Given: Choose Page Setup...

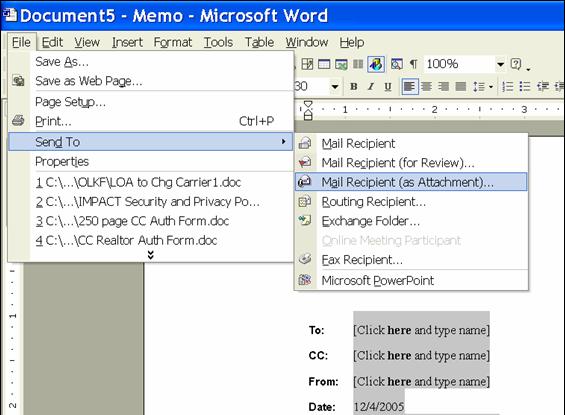Looking at the screenshot, I should tap(151, 102).
